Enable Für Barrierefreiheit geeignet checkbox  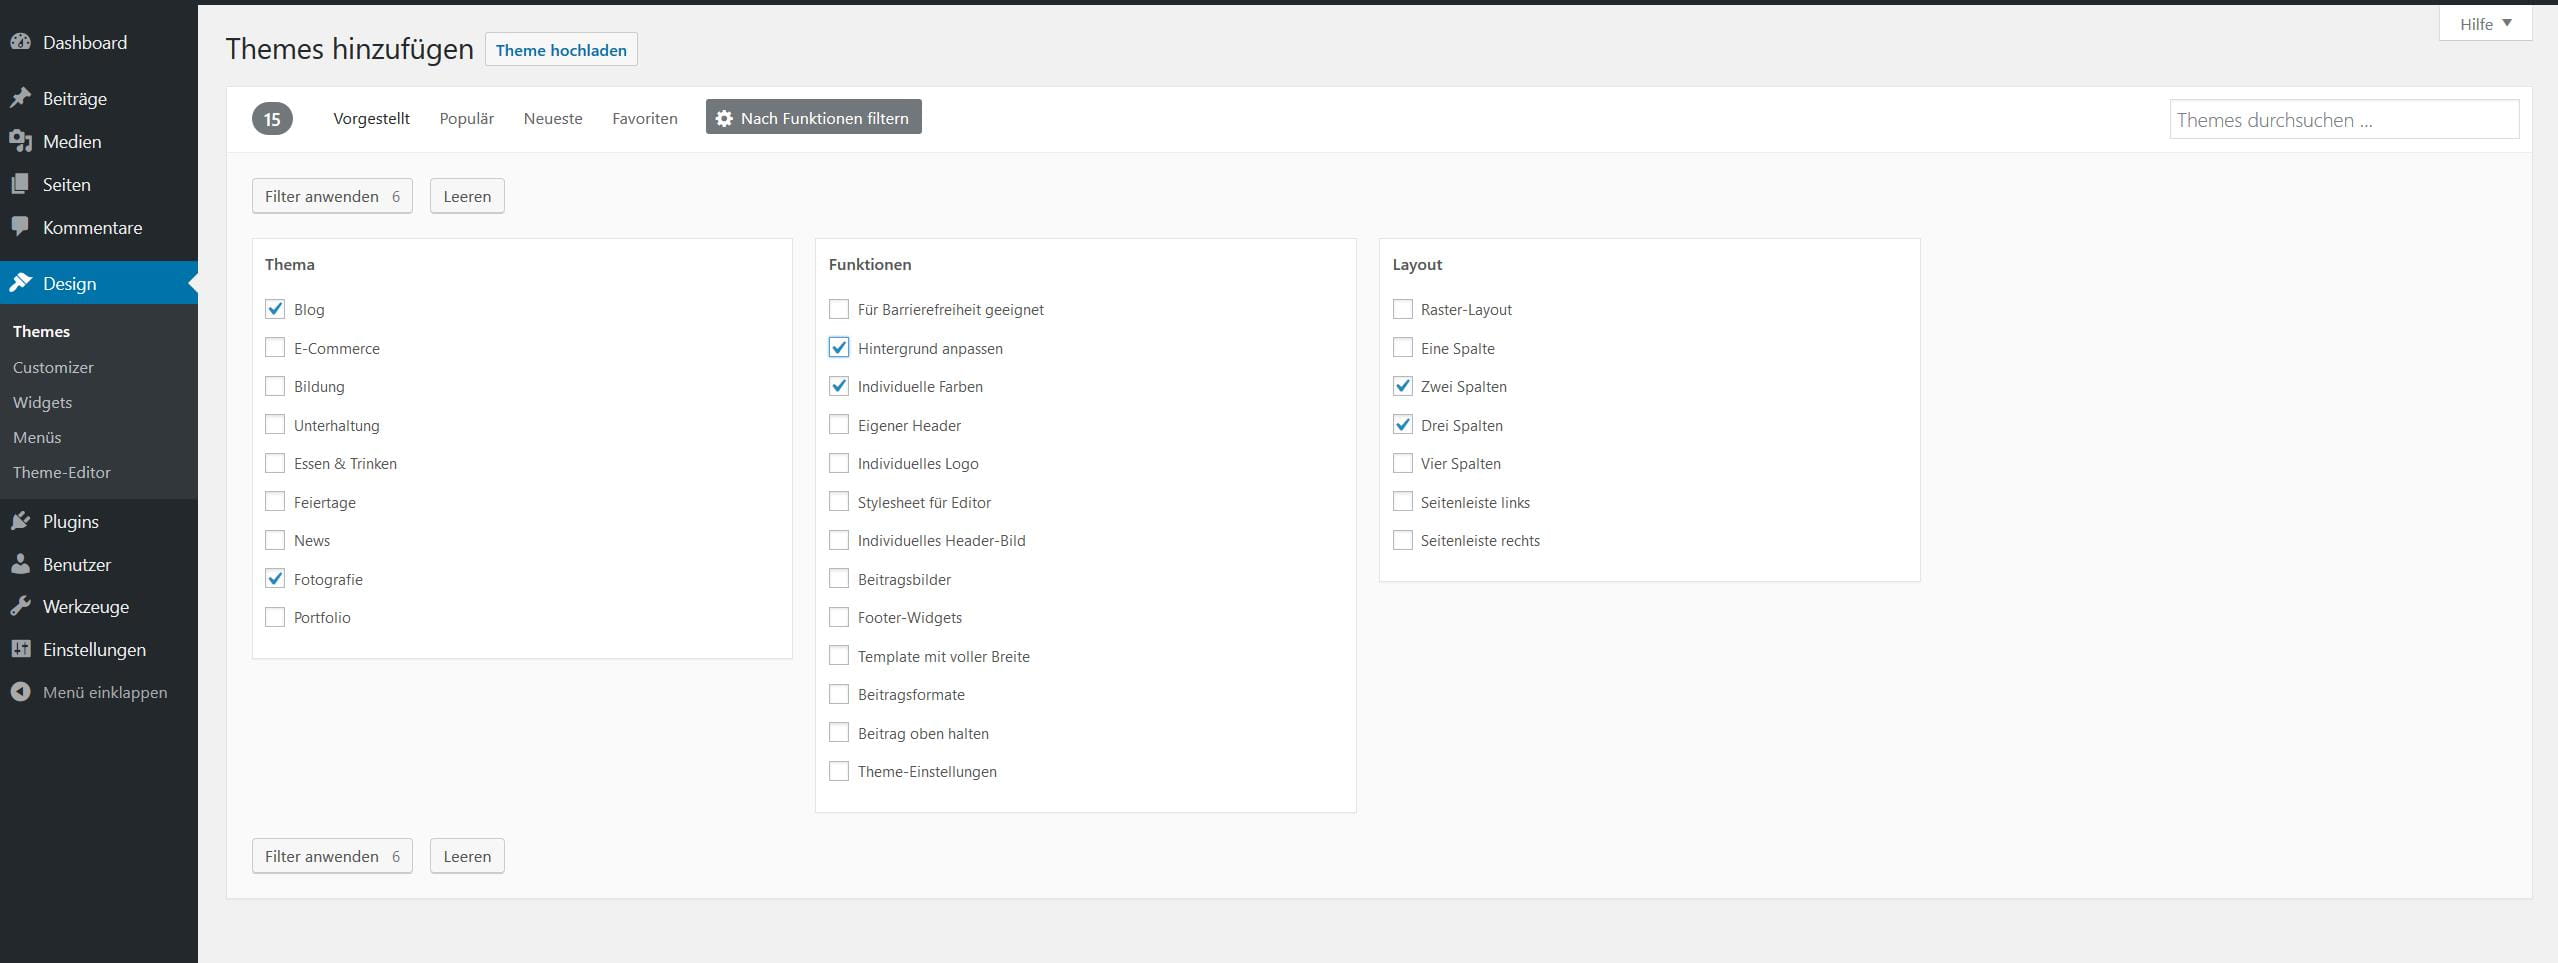click(x=839, y=309)
